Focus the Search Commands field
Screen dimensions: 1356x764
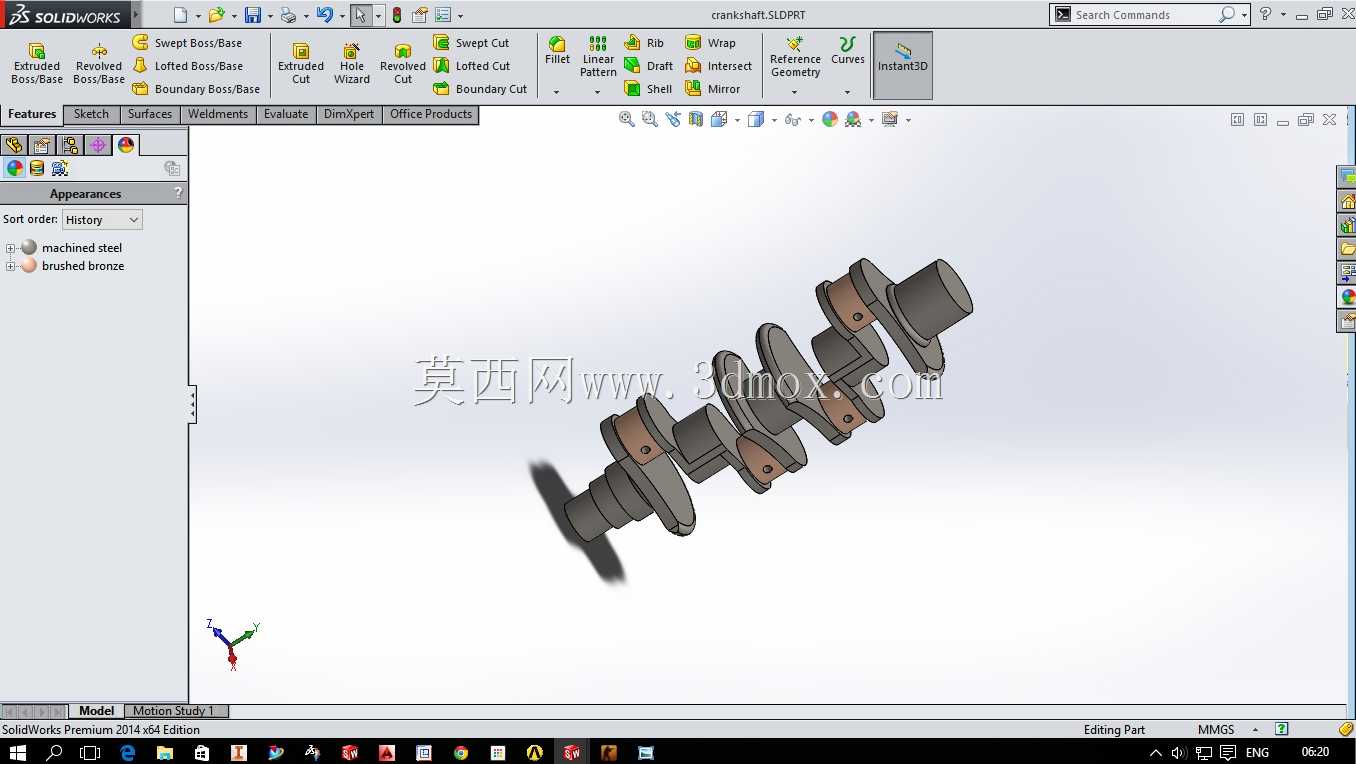(1143, 15)
